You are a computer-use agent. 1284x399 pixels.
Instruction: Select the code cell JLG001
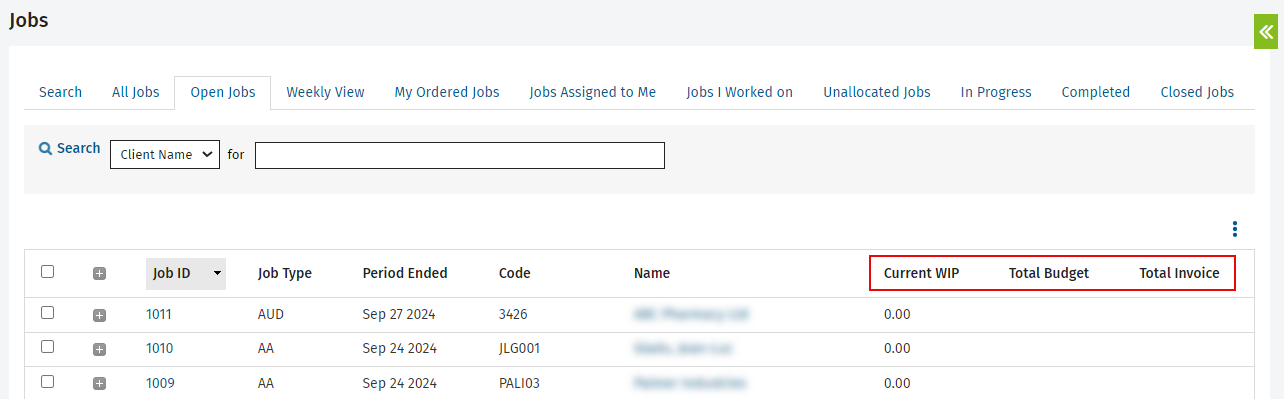520,348
